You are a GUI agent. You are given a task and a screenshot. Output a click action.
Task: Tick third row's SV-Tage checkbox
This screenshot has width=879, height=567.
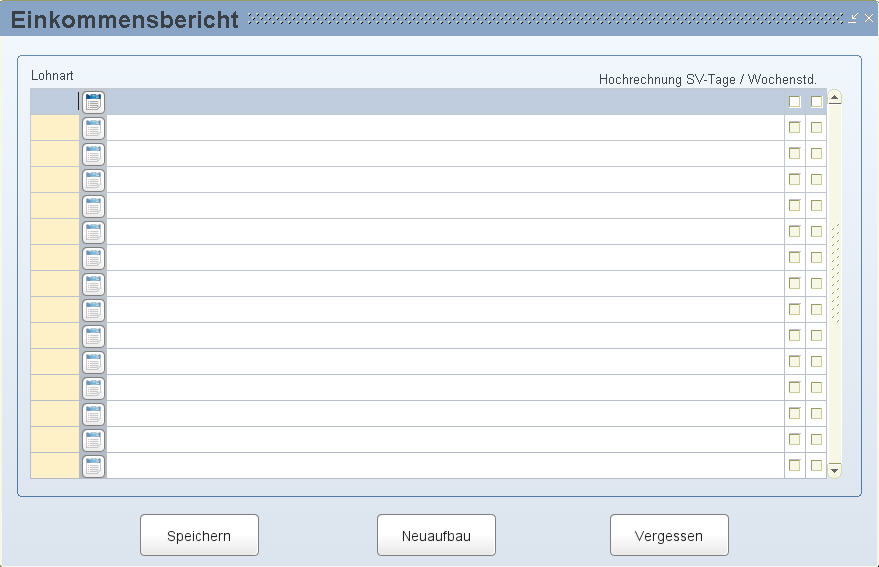[x=794, y=153]
